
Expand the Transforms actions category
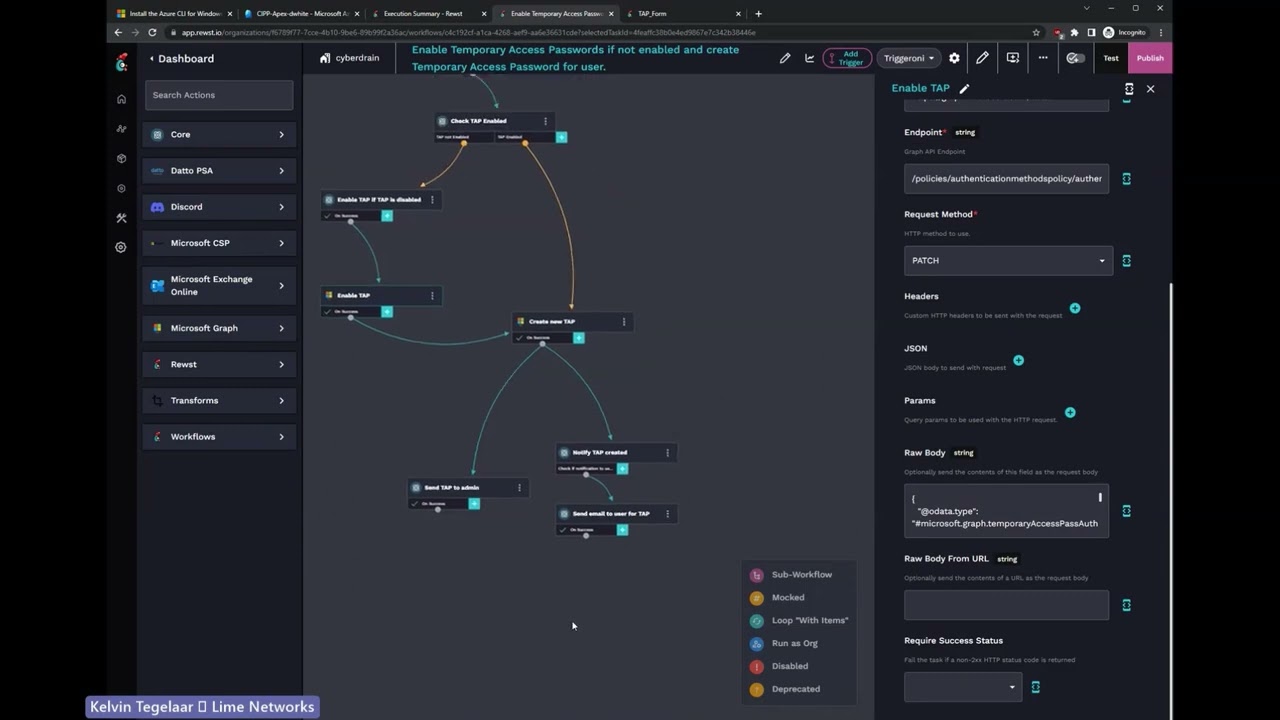219,400
